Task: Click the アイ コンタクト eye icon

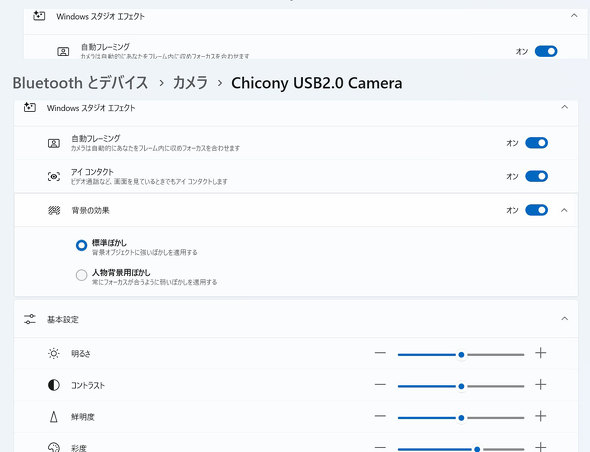Action: [54, 177]
